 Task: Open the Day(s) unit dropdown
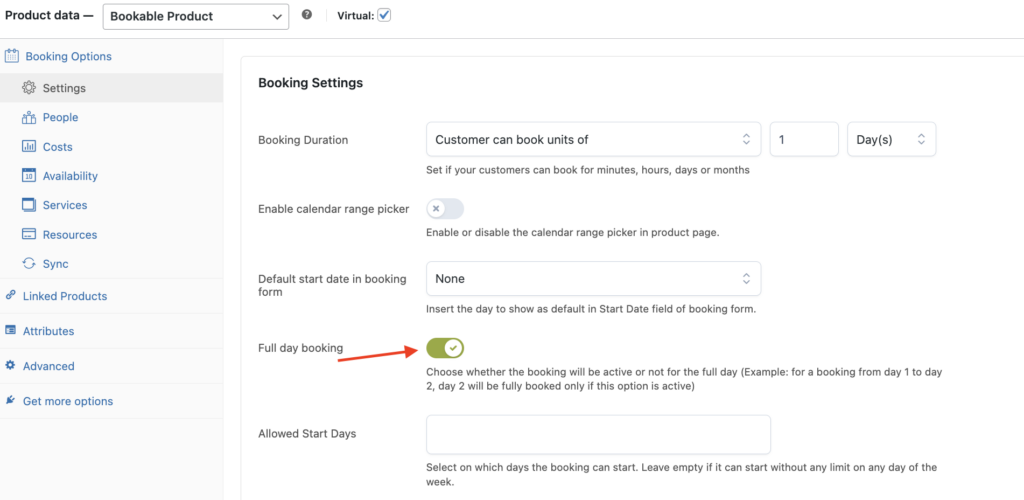click(x=891, y=140)
